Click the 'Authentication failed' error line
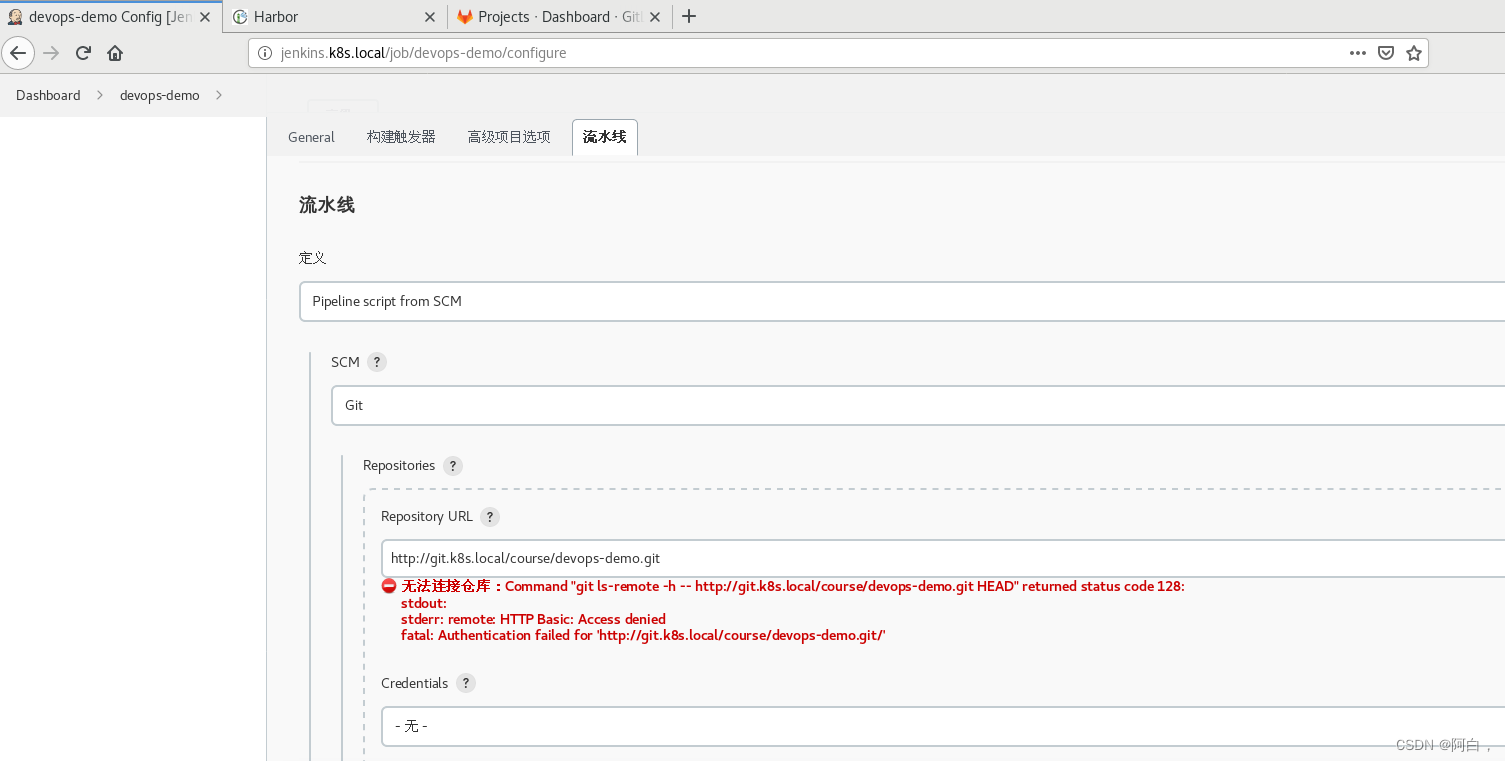The height and width of the screenshot is (761, 1505). tap(643, 635)
